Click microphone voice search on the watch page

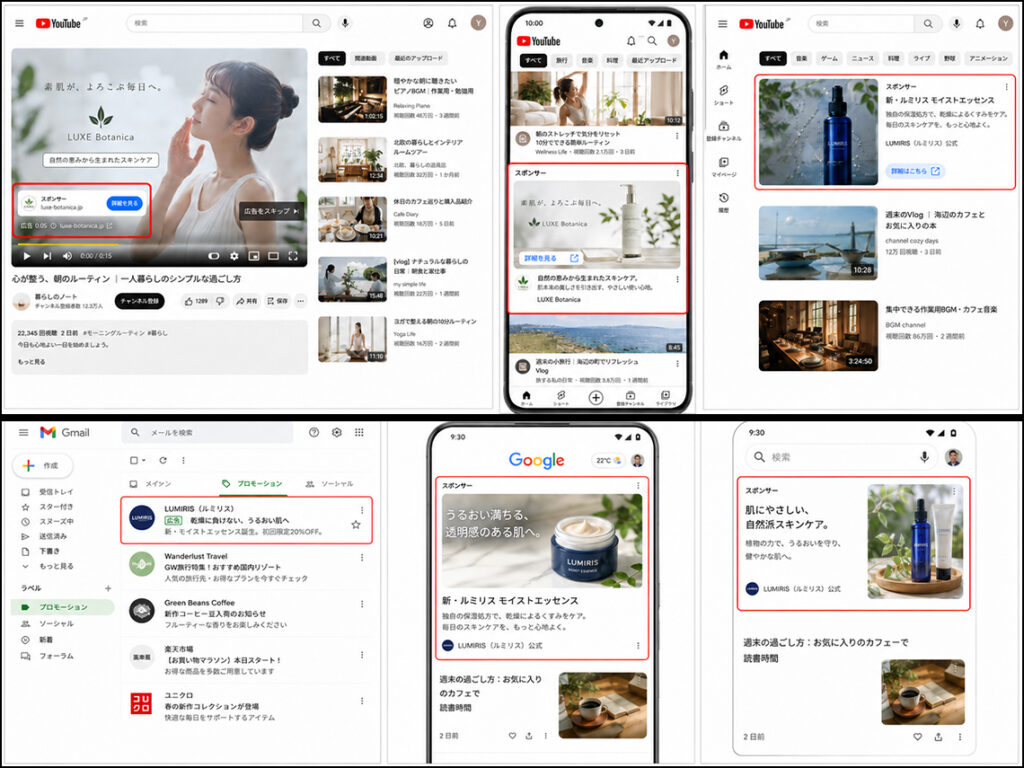[345, 23]
